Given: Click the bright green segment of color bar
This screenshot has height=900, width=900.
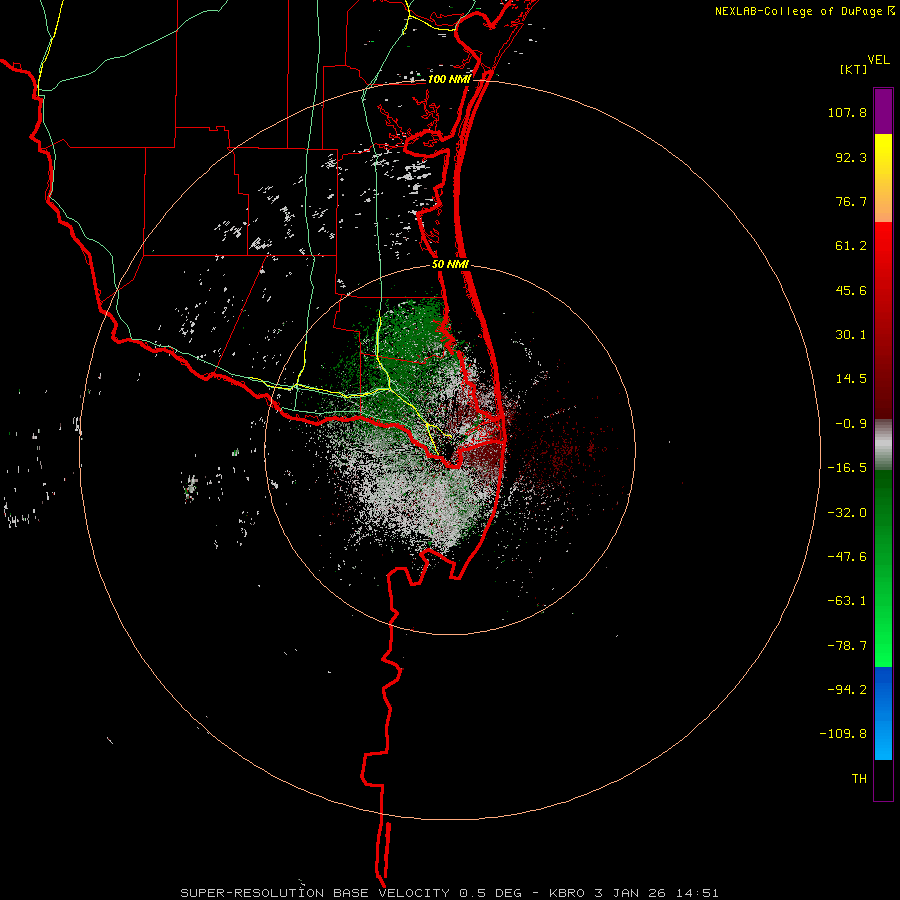Looking at the screenshot, I should tap(883, 568).
